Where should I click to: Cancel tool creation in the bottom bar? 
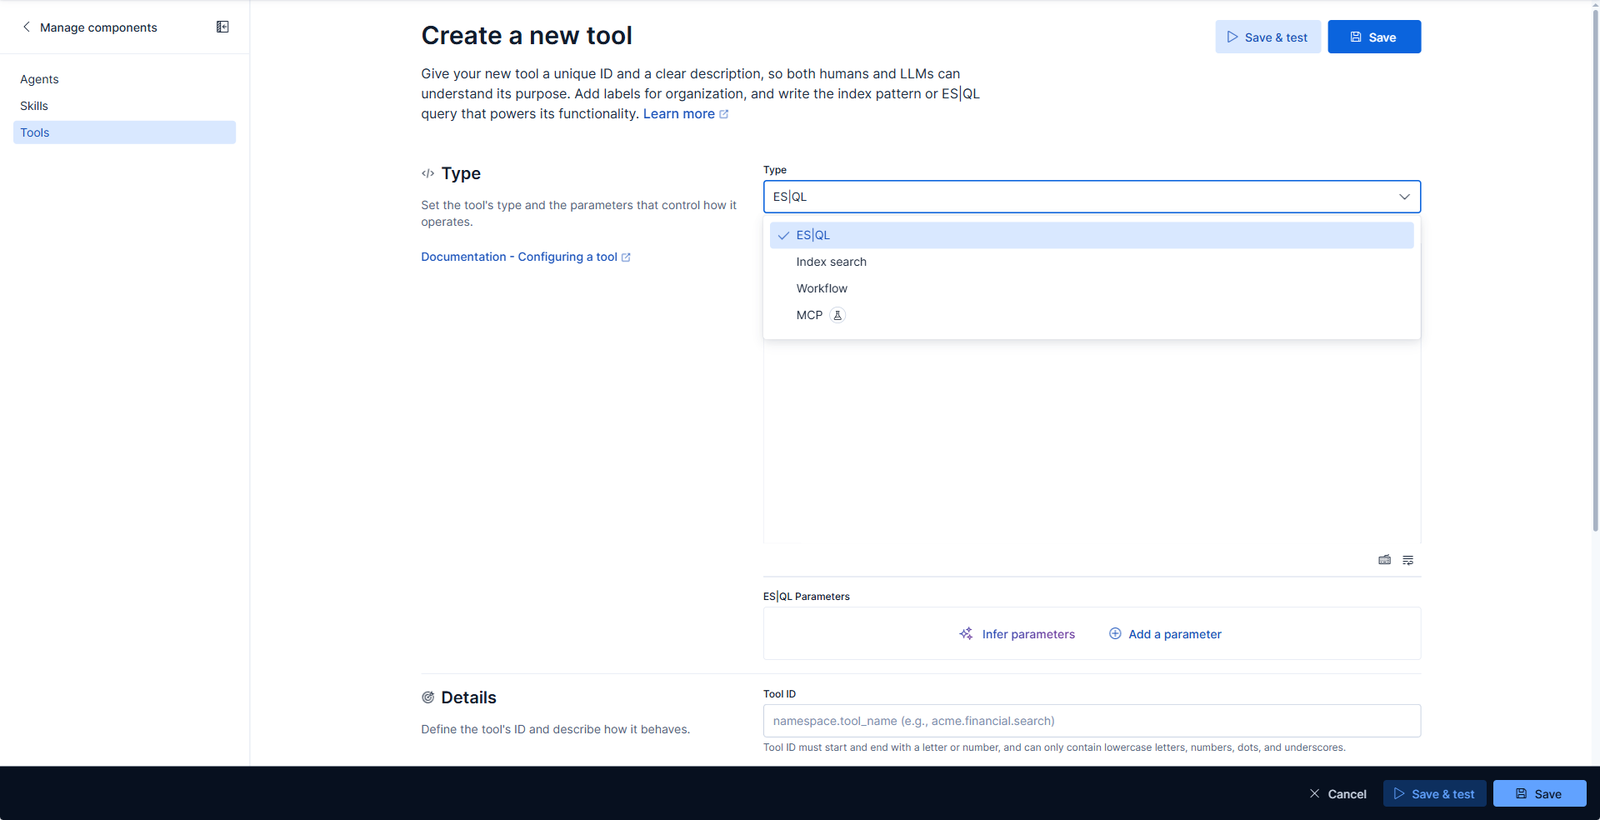(1338, 794)
